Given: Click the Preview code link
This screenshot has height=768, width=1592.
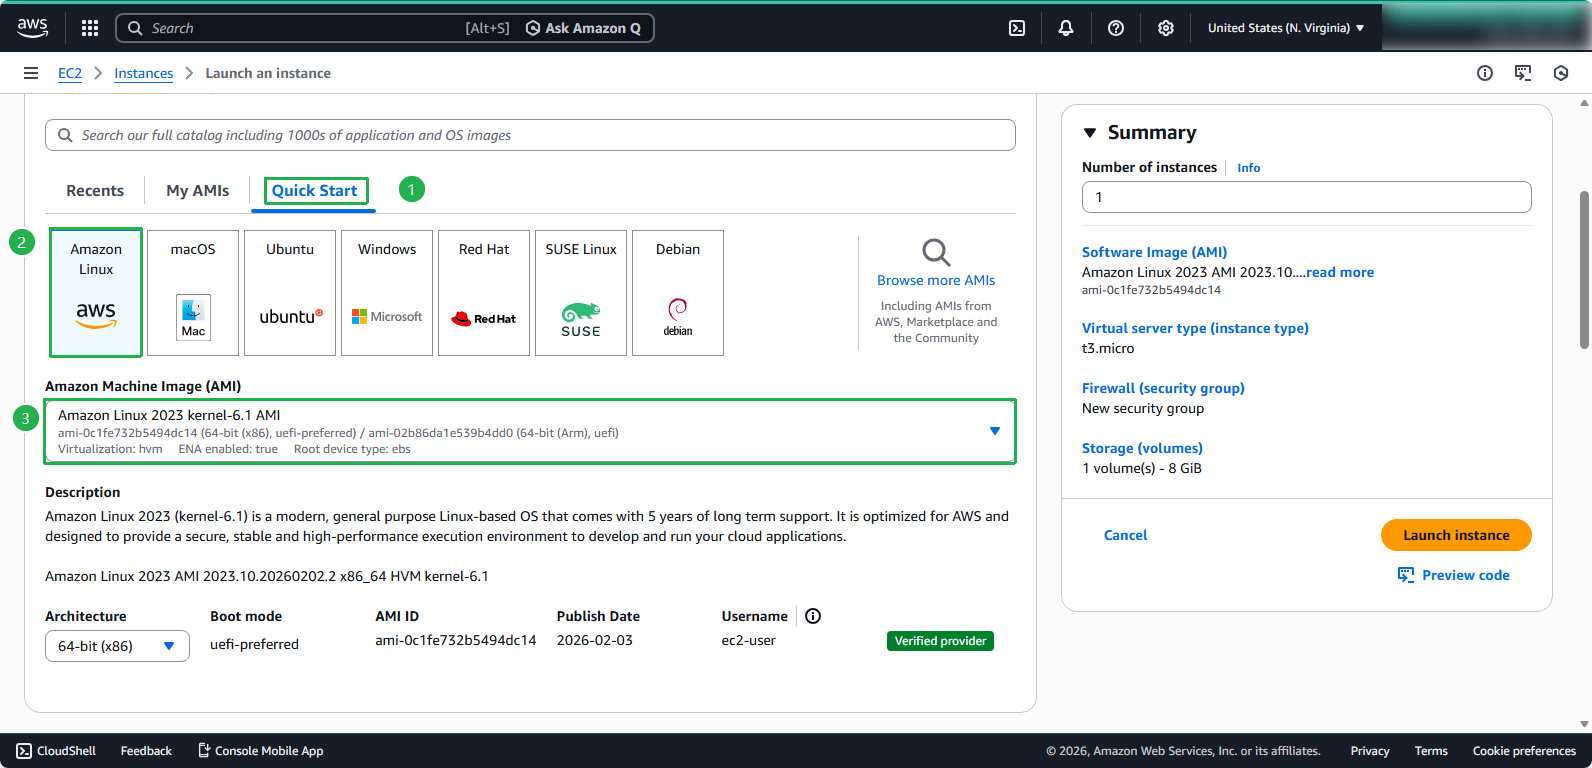Looking at the screenshot, I should [x=1466, y=575].
